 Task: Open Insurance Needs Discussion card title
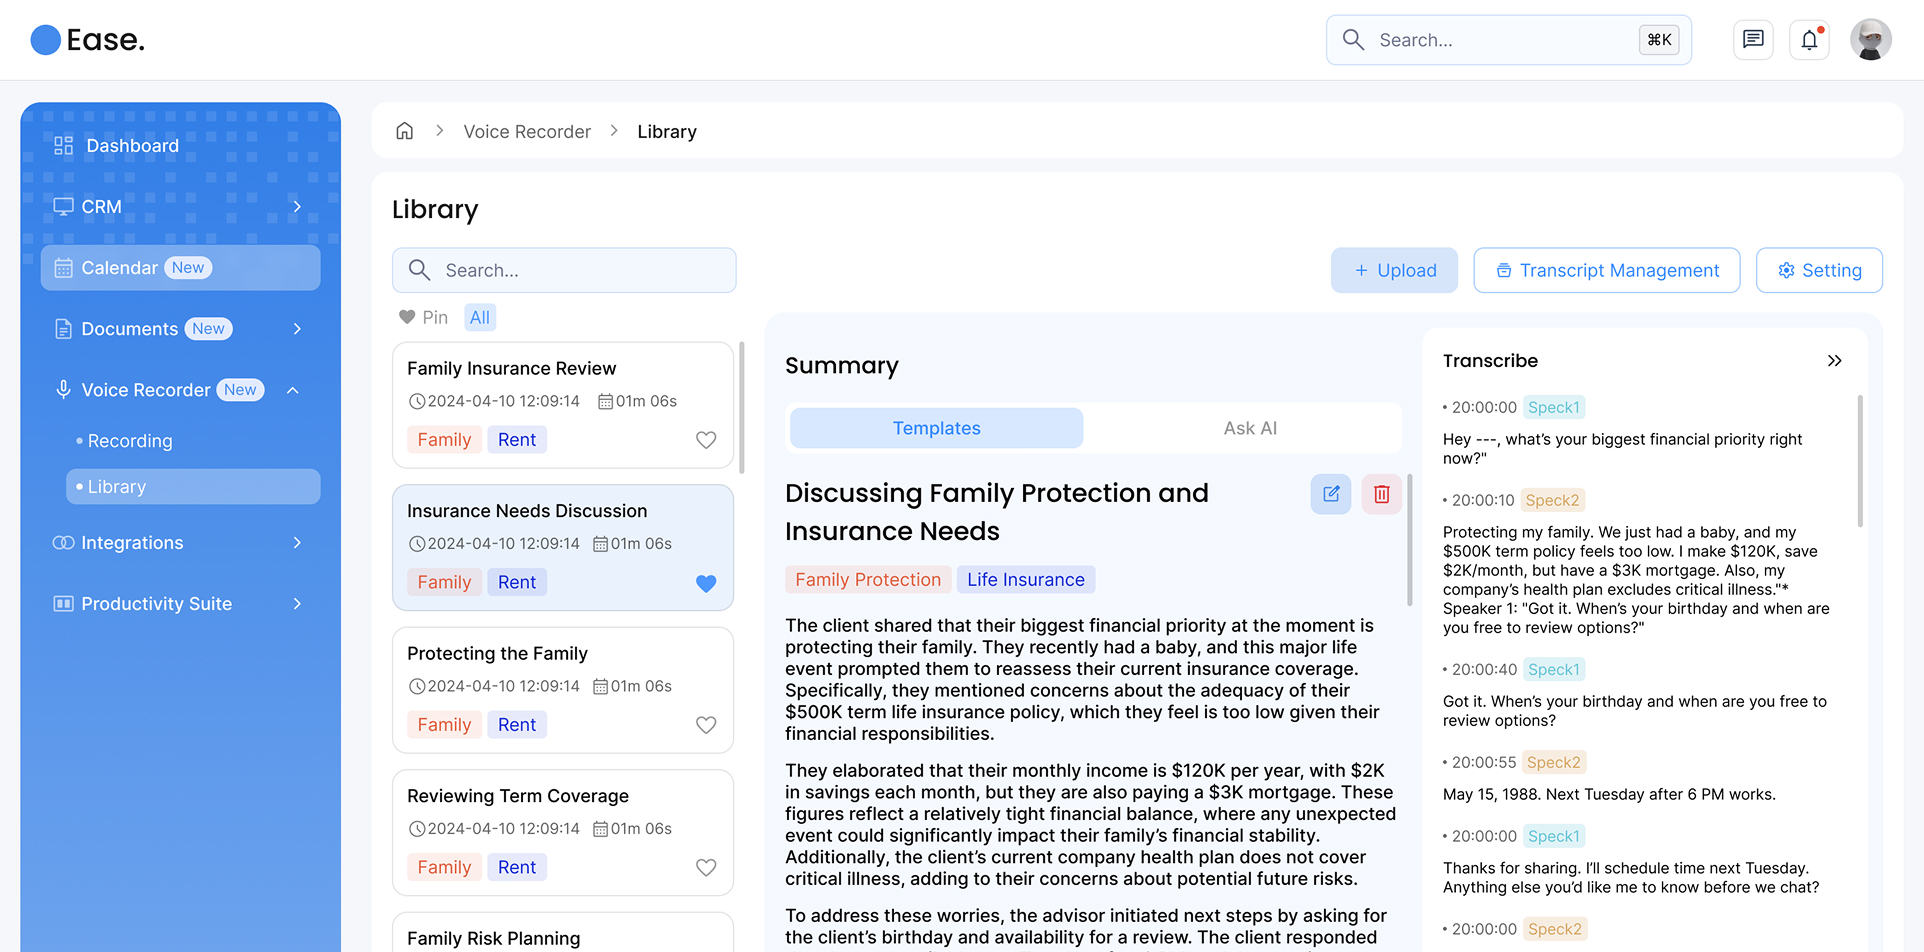coord(527,511)
